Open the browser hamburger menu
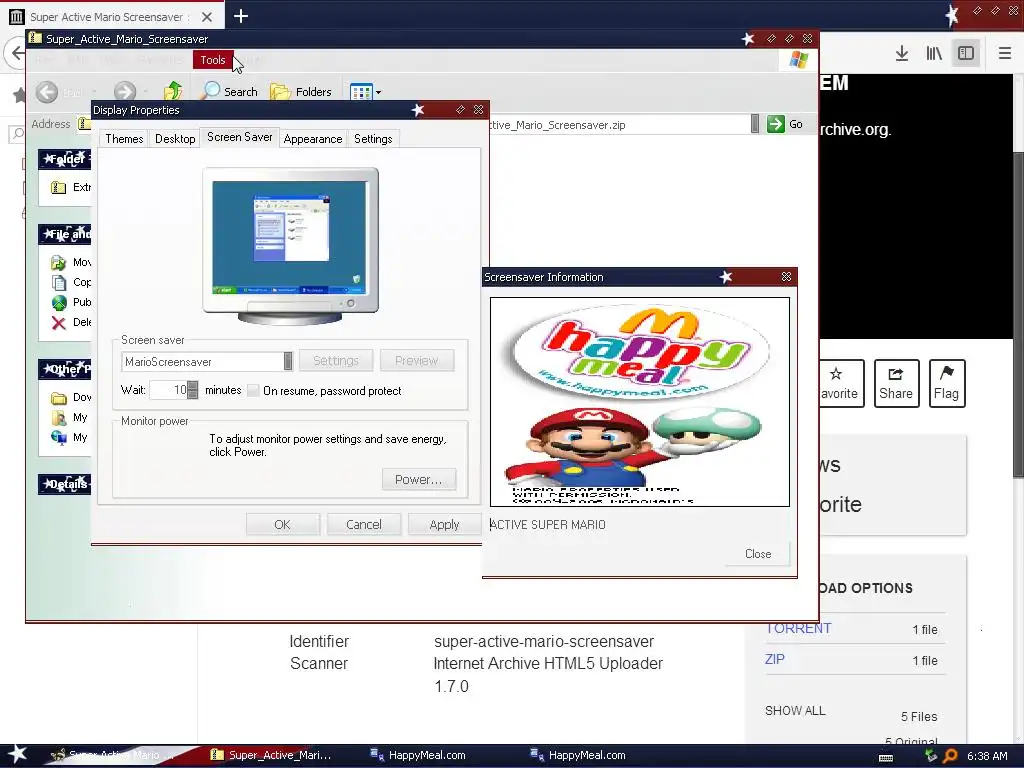1024x768 pixels. (x=1004, y=53)
